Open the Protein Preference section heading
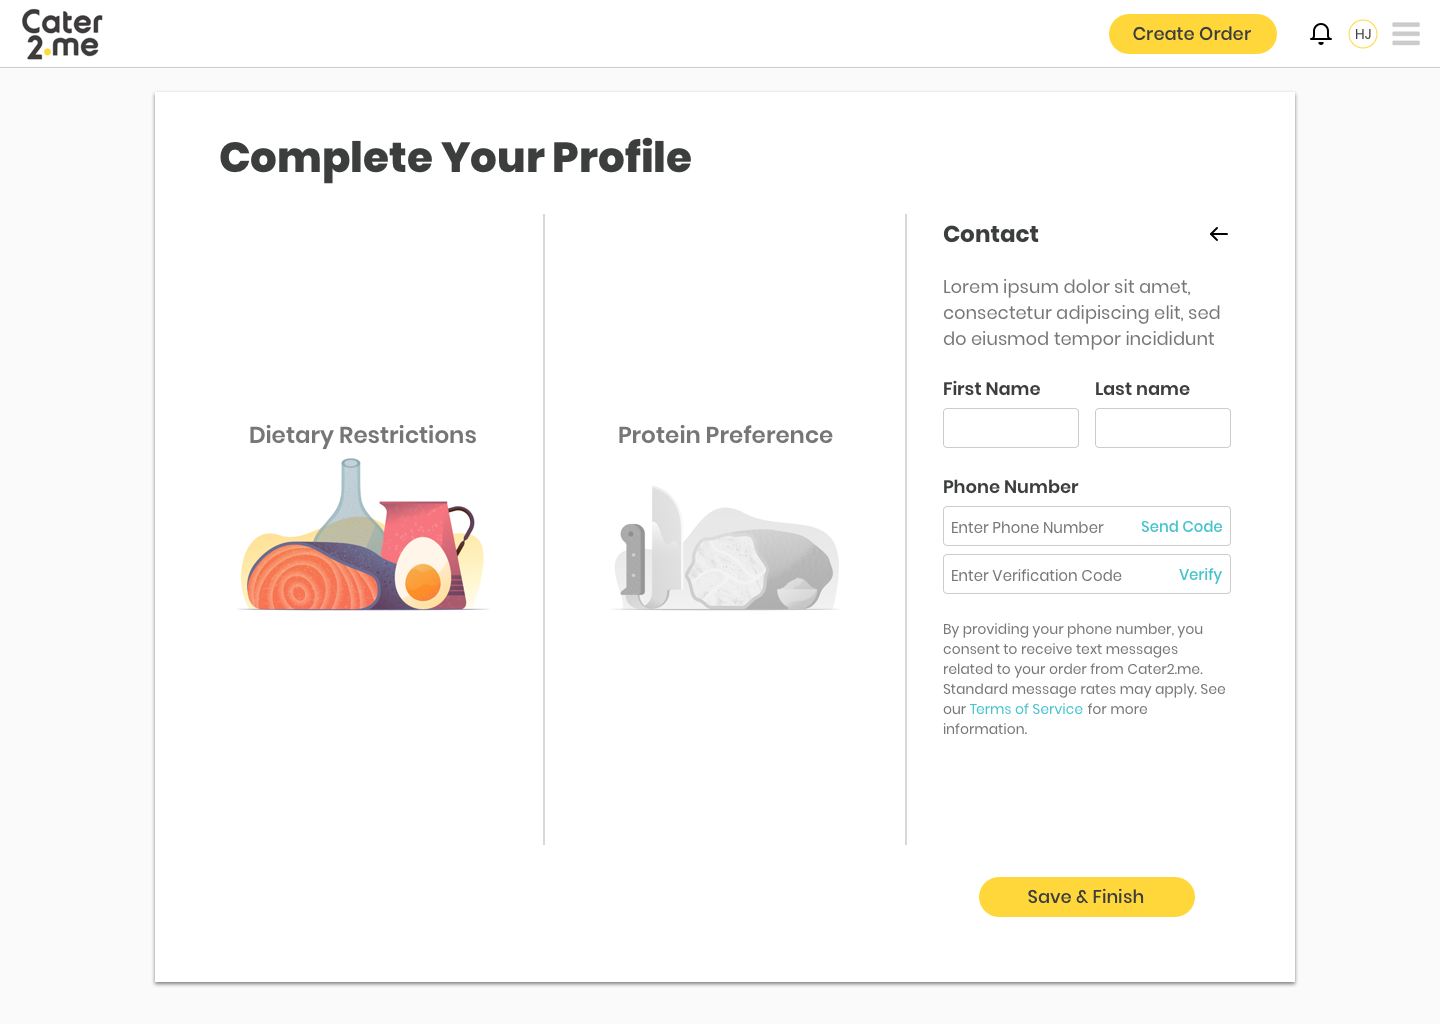Image resolution: width=1440 pixels, height=1024 pixels. pyautogui.click(x=725, y=435)
